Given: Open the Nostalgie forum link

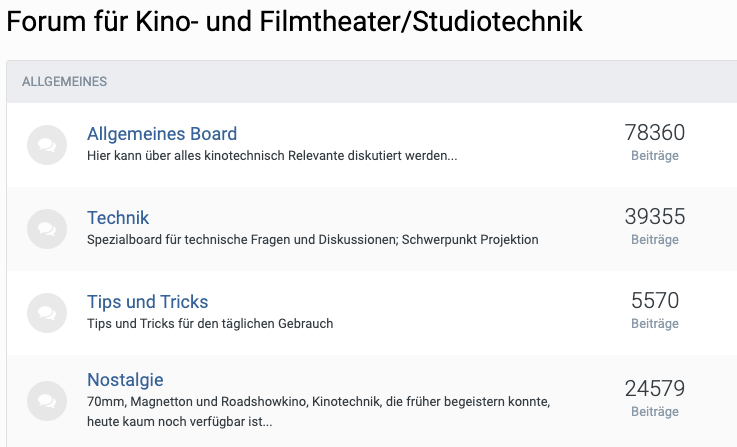Looking at the screenshot, I should pyautogui.click(x=125, y=380).
